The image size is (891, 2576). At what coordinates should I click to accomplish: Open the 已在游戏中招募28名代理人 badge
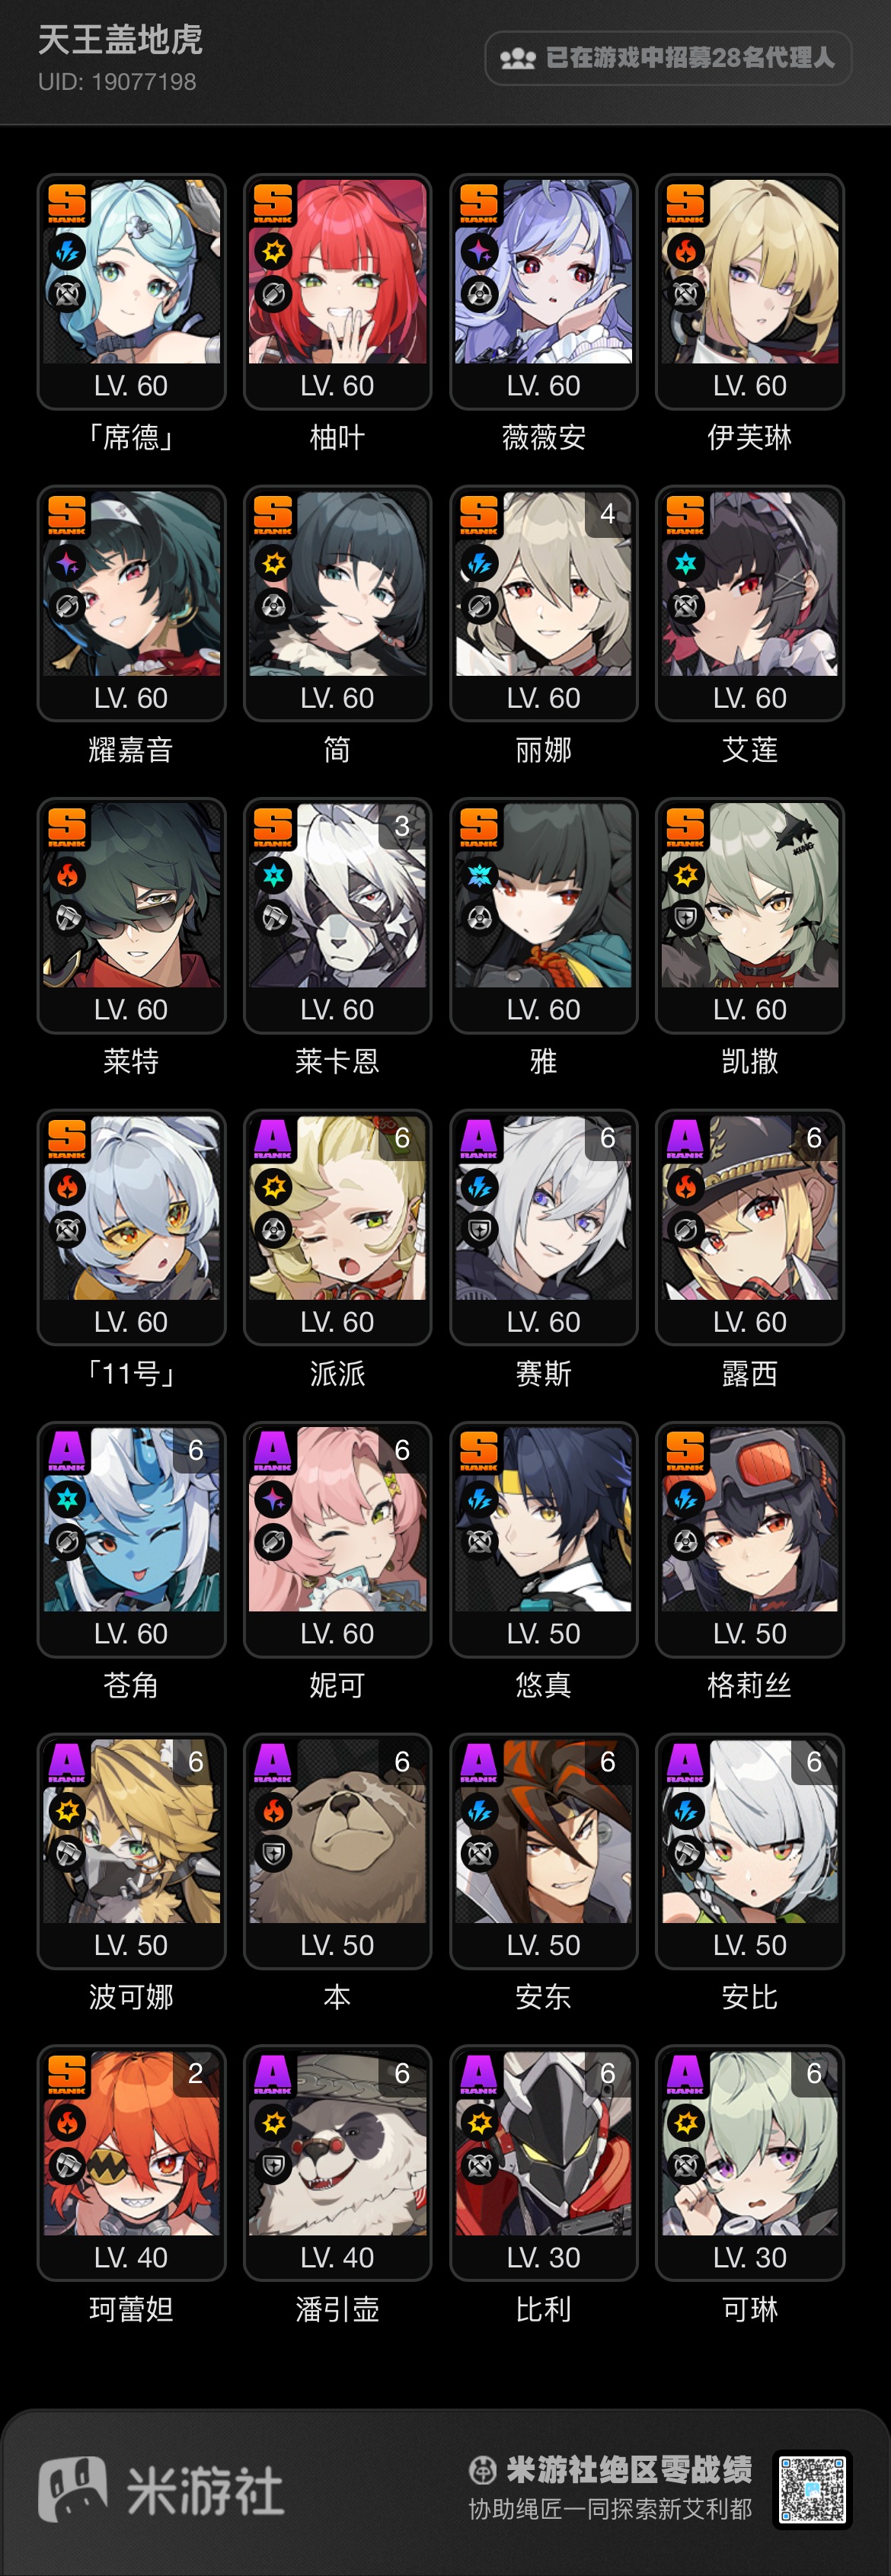668,58
